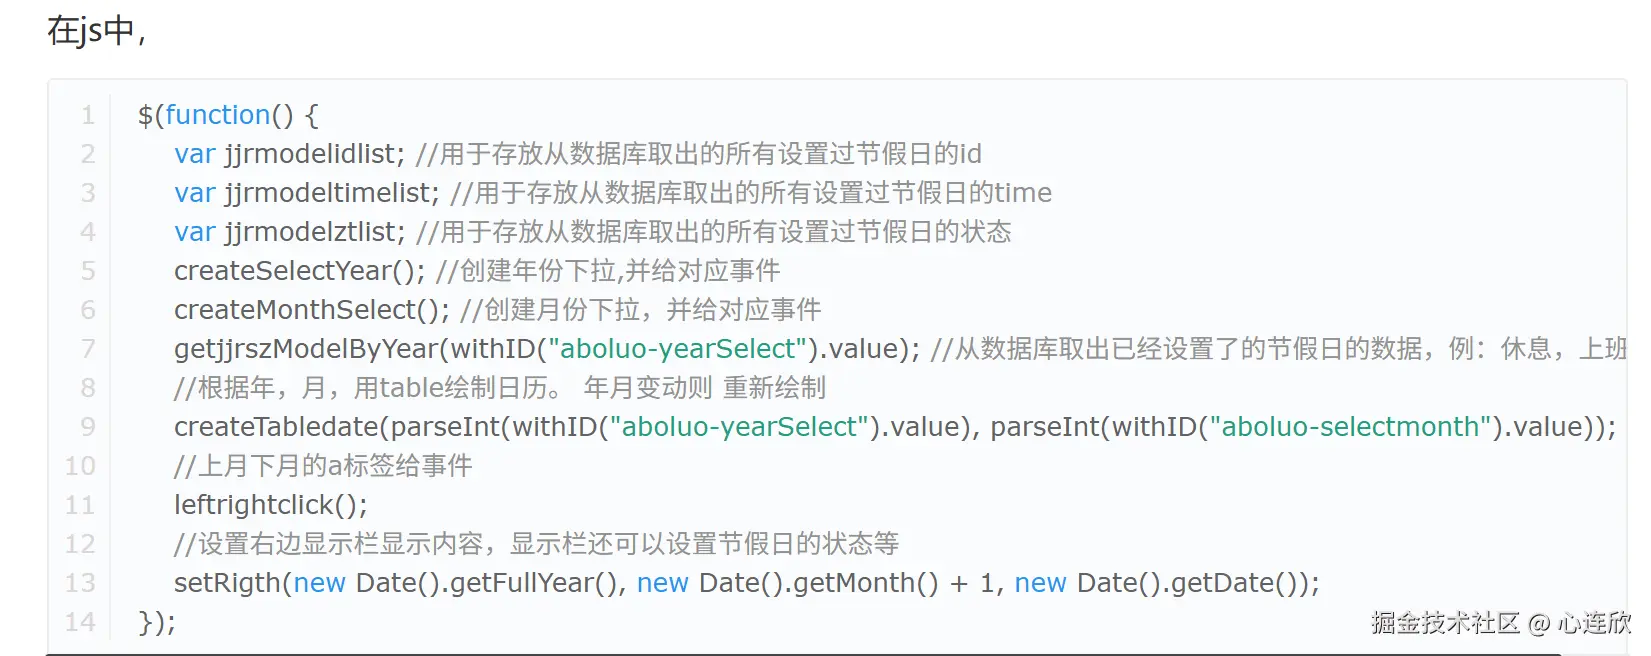
Task: Click the jjrmodelztlist variable name
Action: point(311,232)
